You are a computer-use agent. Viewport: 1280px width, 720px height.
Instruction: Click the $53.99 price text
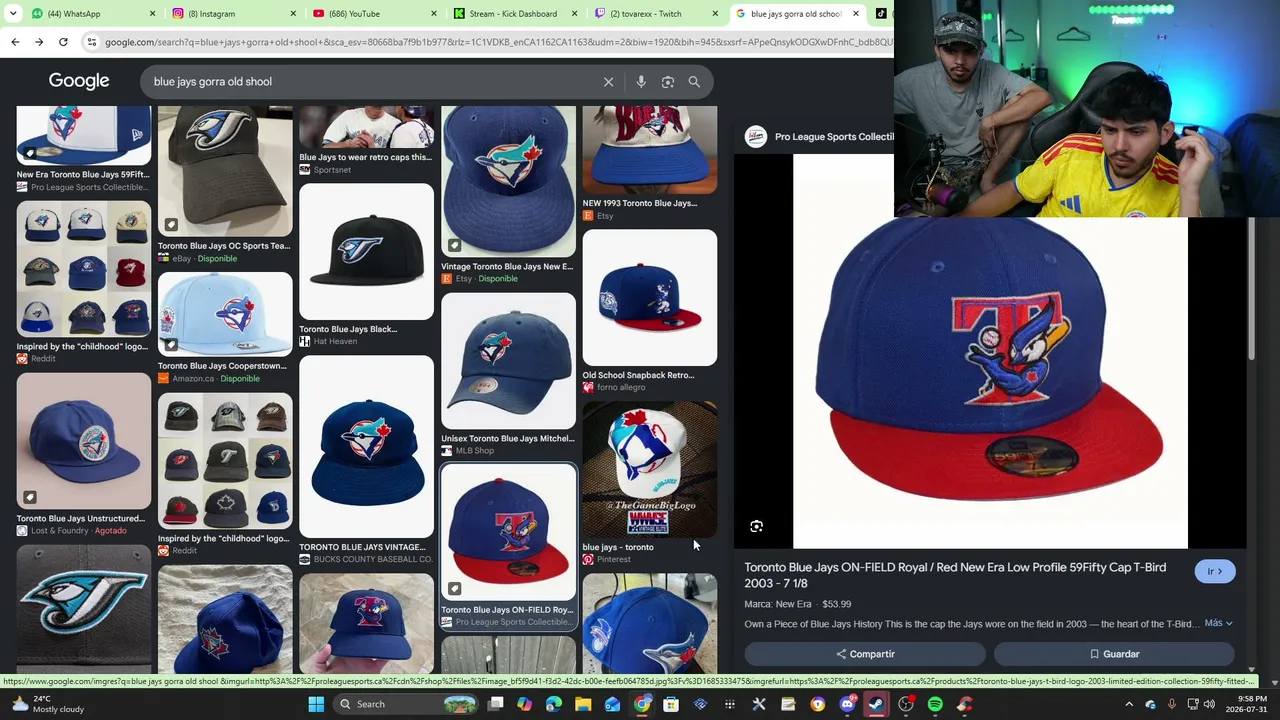pos(836,604)
